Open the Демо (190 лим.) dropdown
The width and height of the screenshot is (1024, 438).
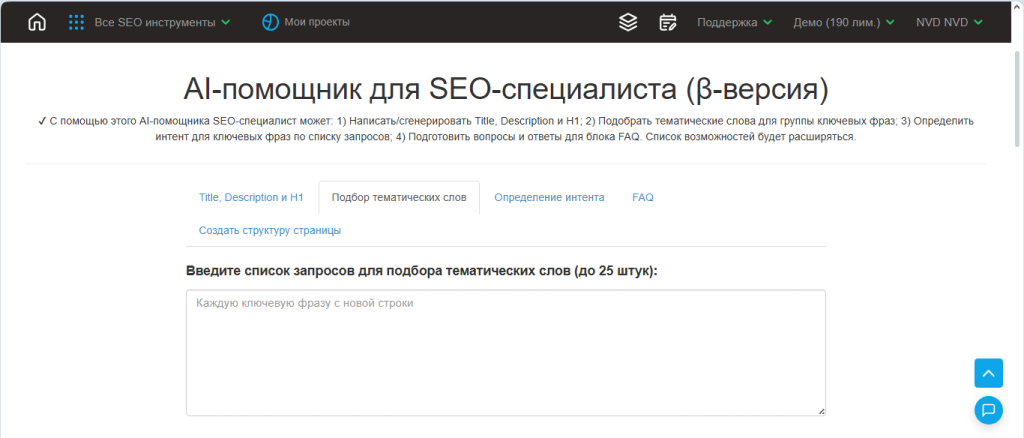point(843,22)
